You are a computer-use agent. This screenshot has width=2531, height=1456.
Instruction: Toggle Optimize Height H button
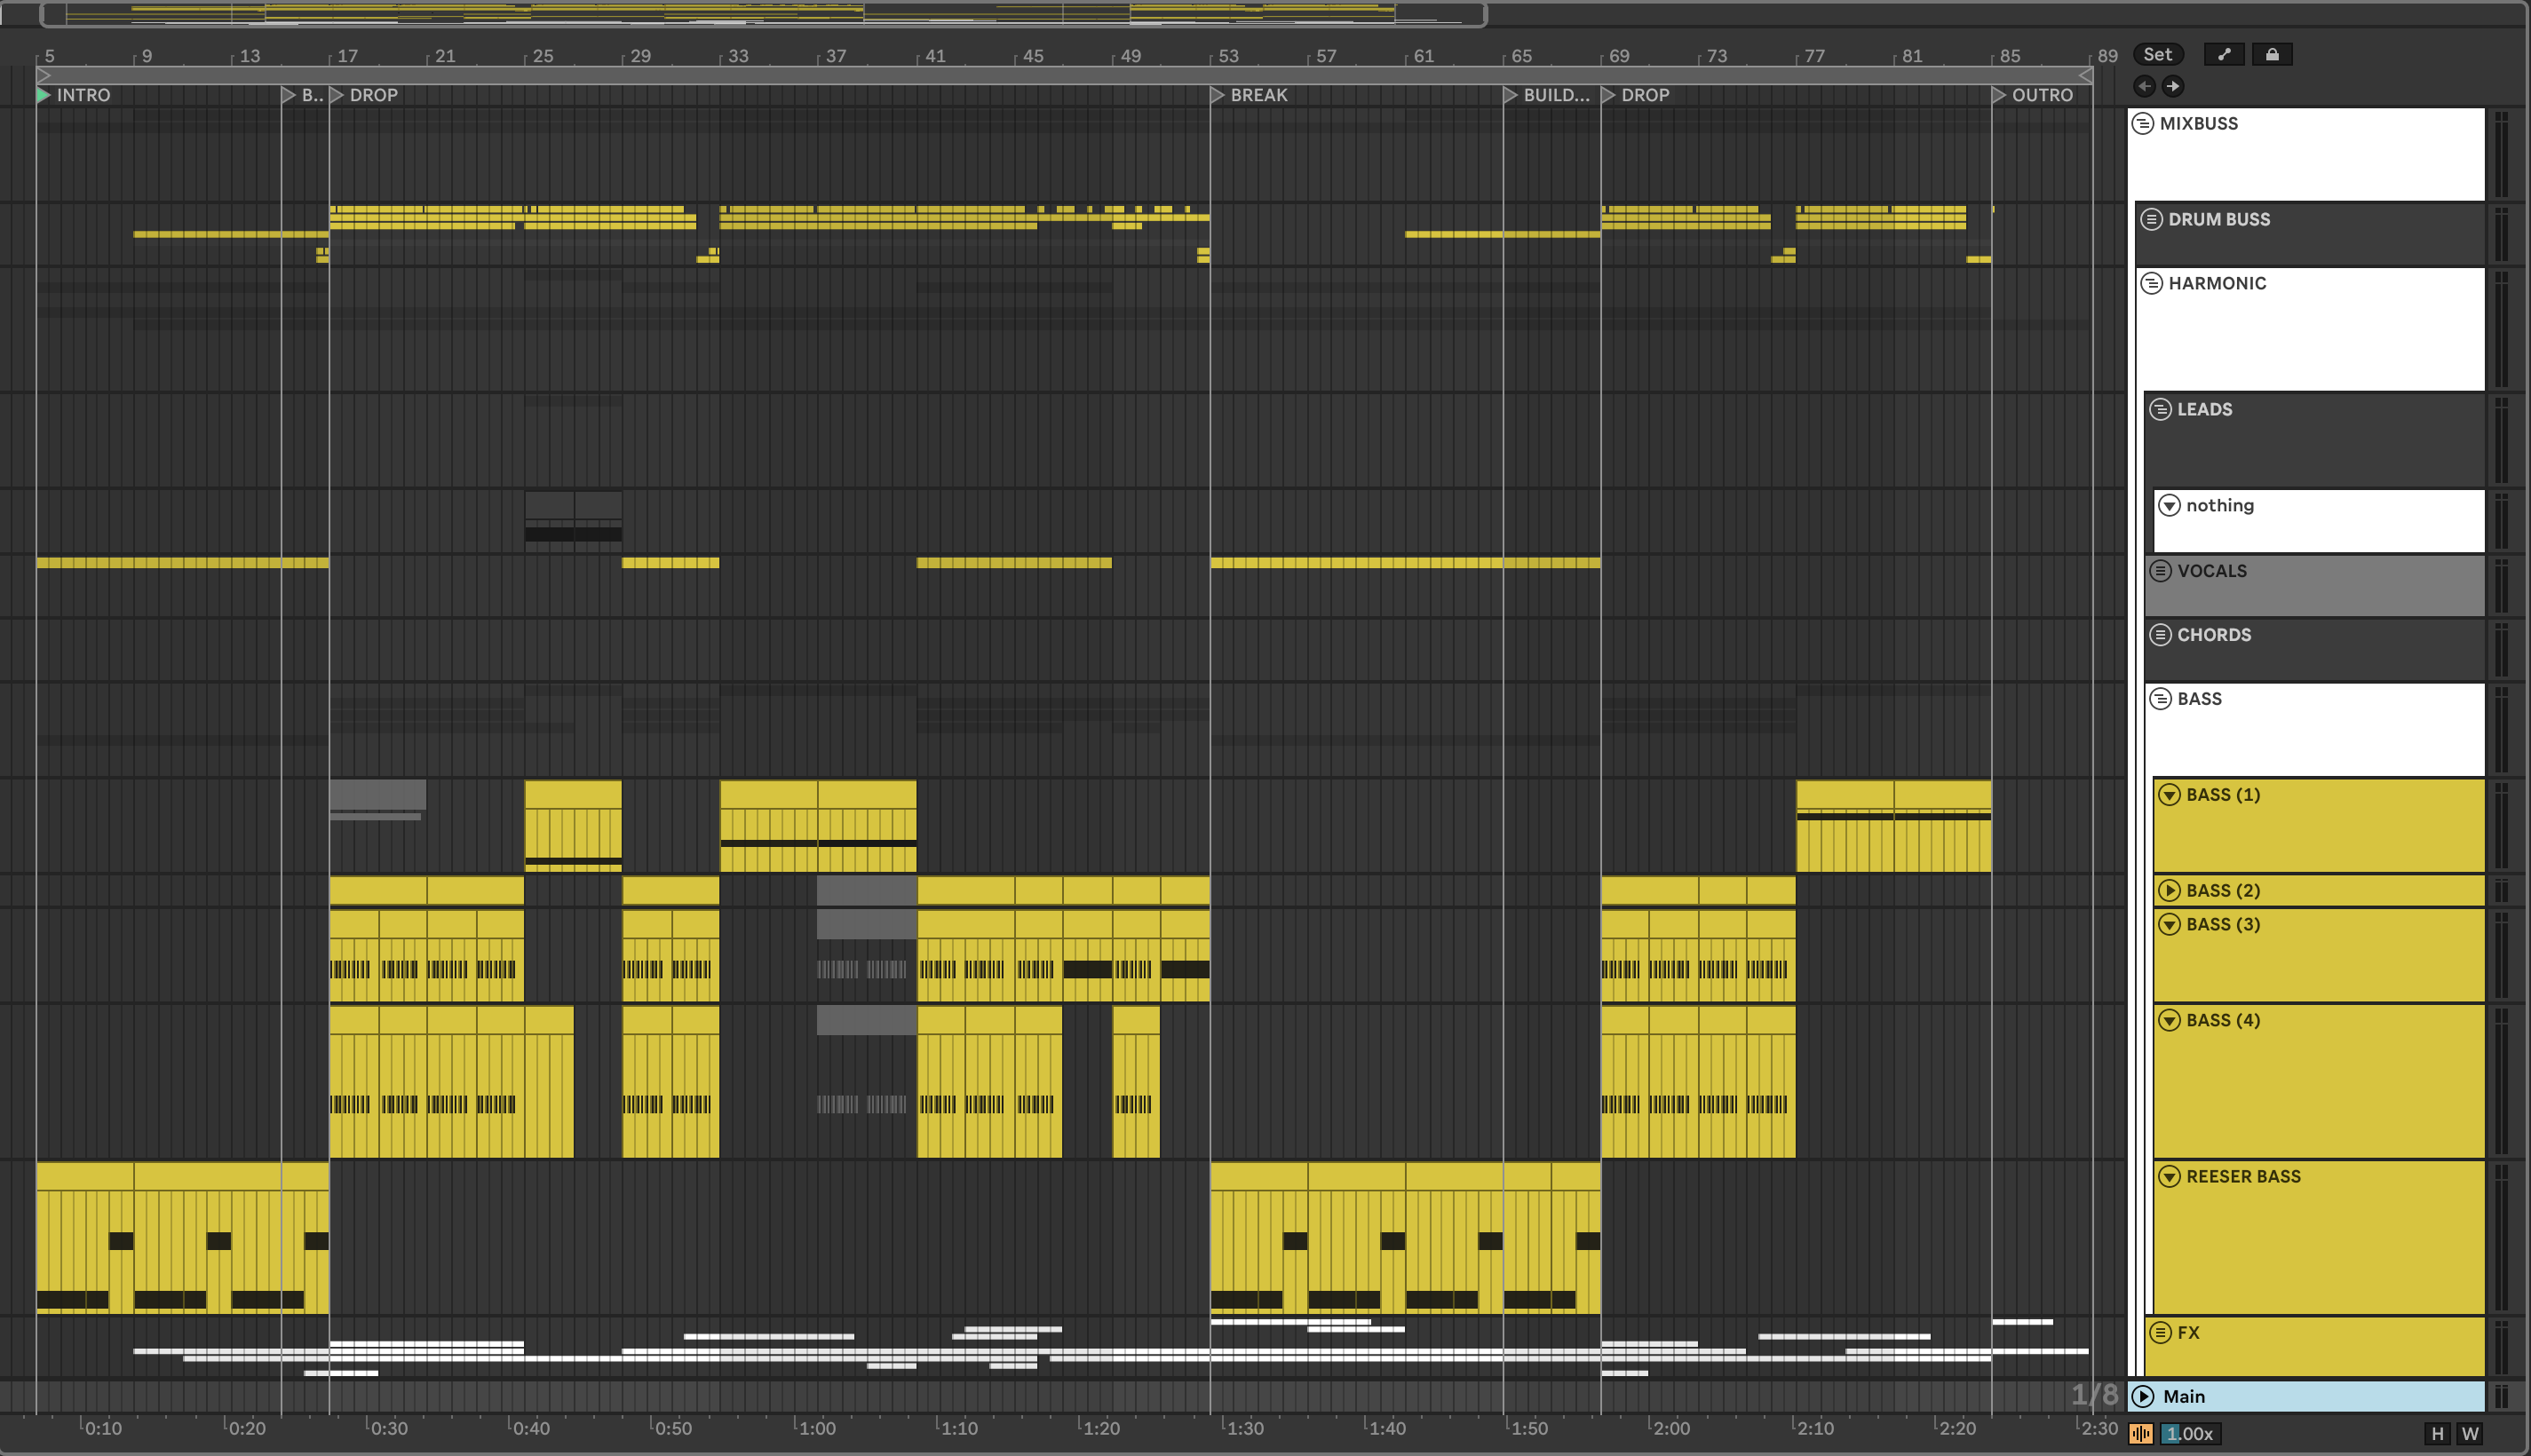[2437, 1434]
